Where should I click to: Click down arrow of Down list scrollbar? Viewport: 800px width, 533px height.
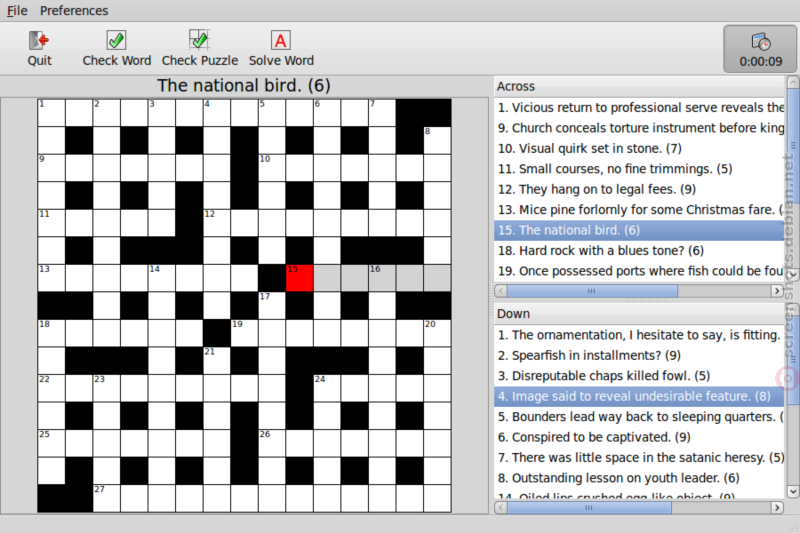[x=793, y=492]
